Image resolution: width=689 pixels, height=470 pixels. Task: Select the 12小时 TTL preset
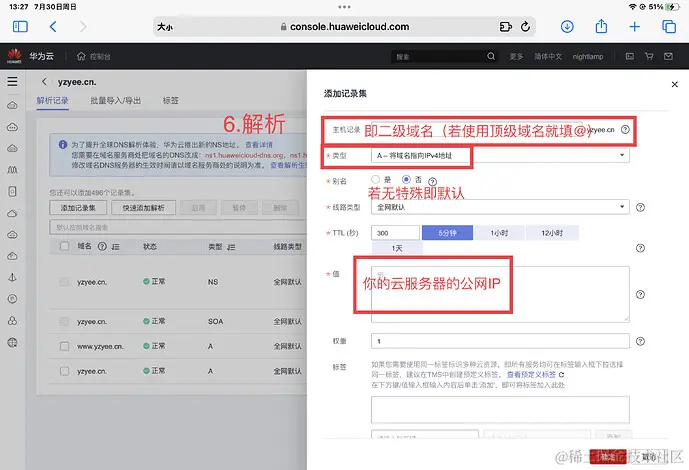point(552,233)
